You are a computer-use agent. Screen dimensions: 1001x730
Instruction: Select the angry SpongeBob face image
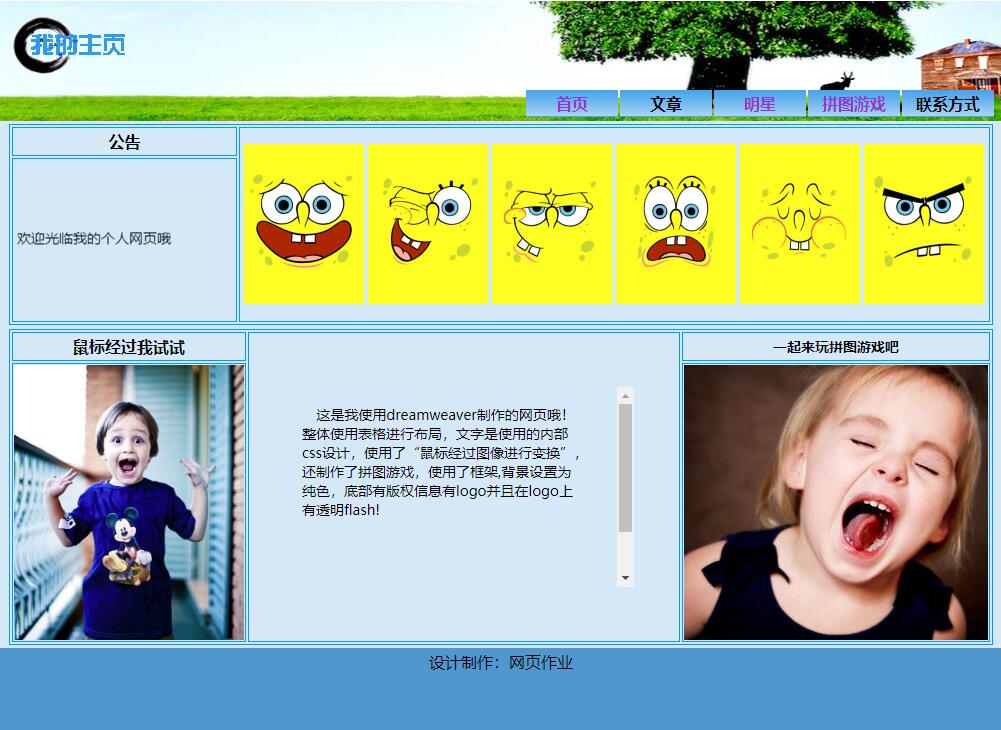[x=924, y=223]
